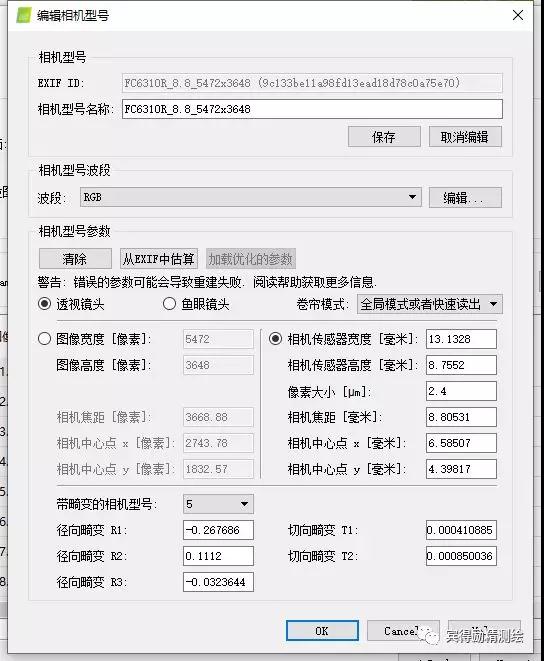Click the green Pix4D app icon in title bar
Viewport: 544px width, 661px height.
click(24, 16)
